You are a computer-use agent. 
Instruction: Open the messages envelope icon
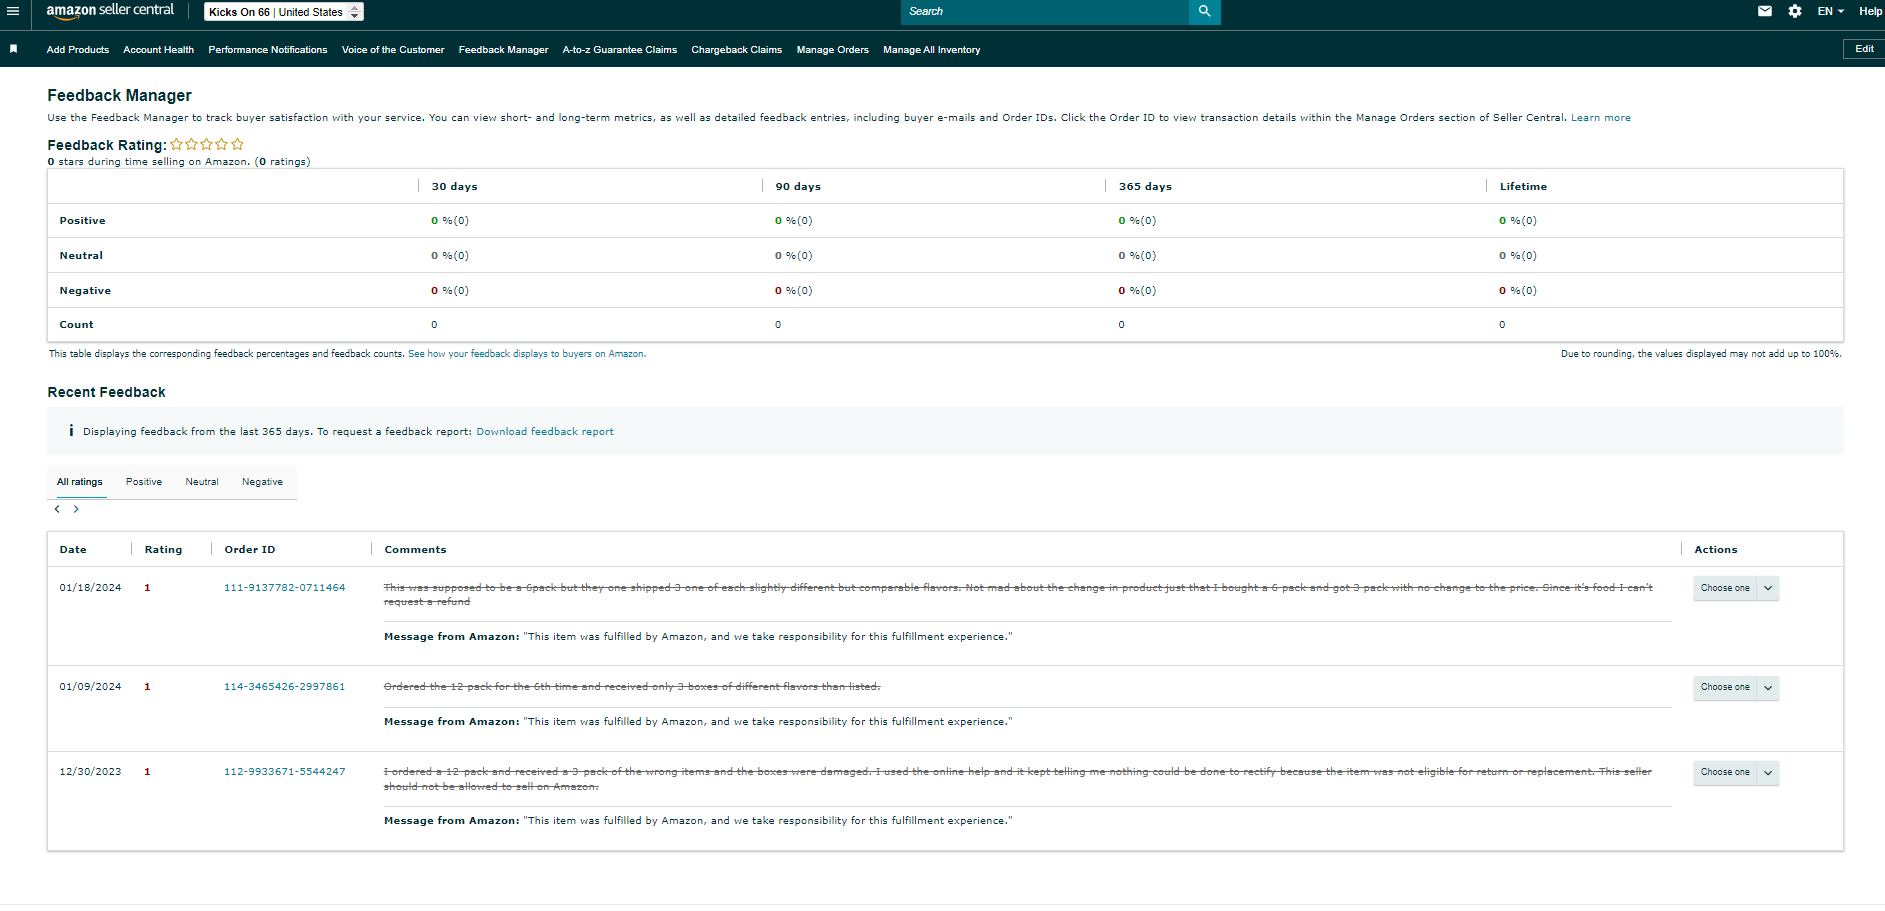tap(1765, 11)
